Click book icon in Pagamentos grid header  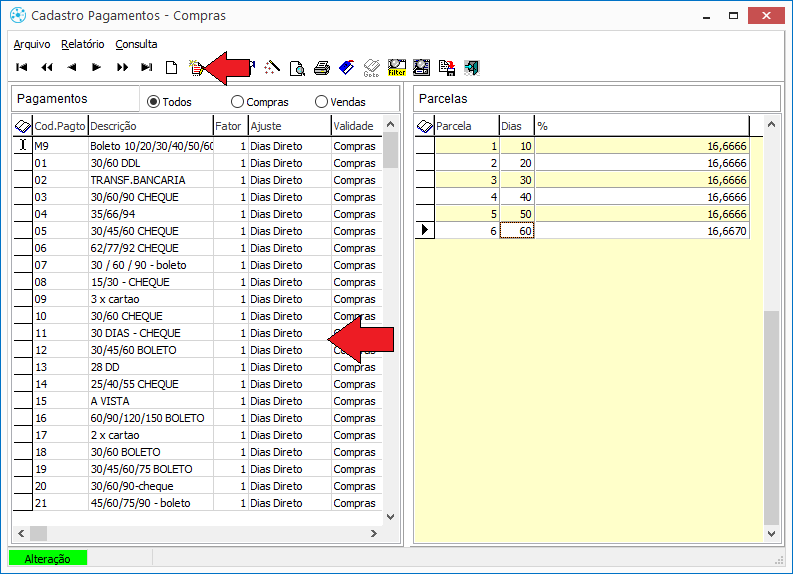[x=22, y=126]
